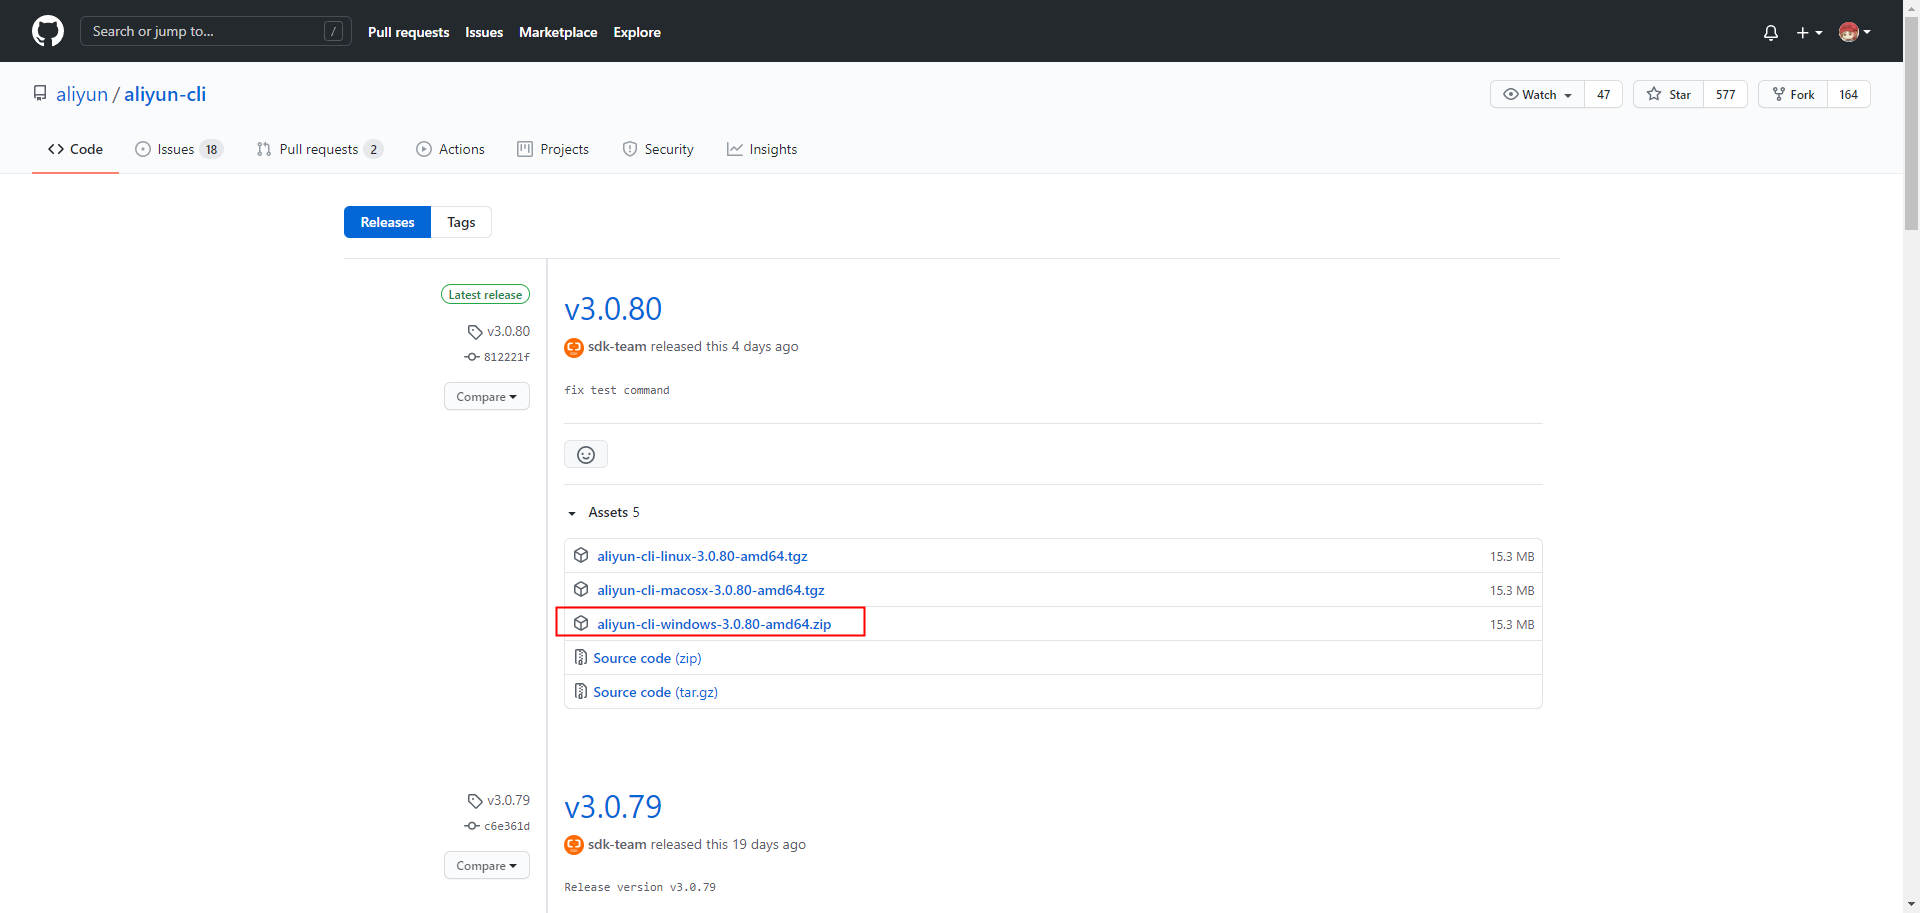The image size is (1920, 913).
Task: Star the repository
Action: pos(1668,94)
